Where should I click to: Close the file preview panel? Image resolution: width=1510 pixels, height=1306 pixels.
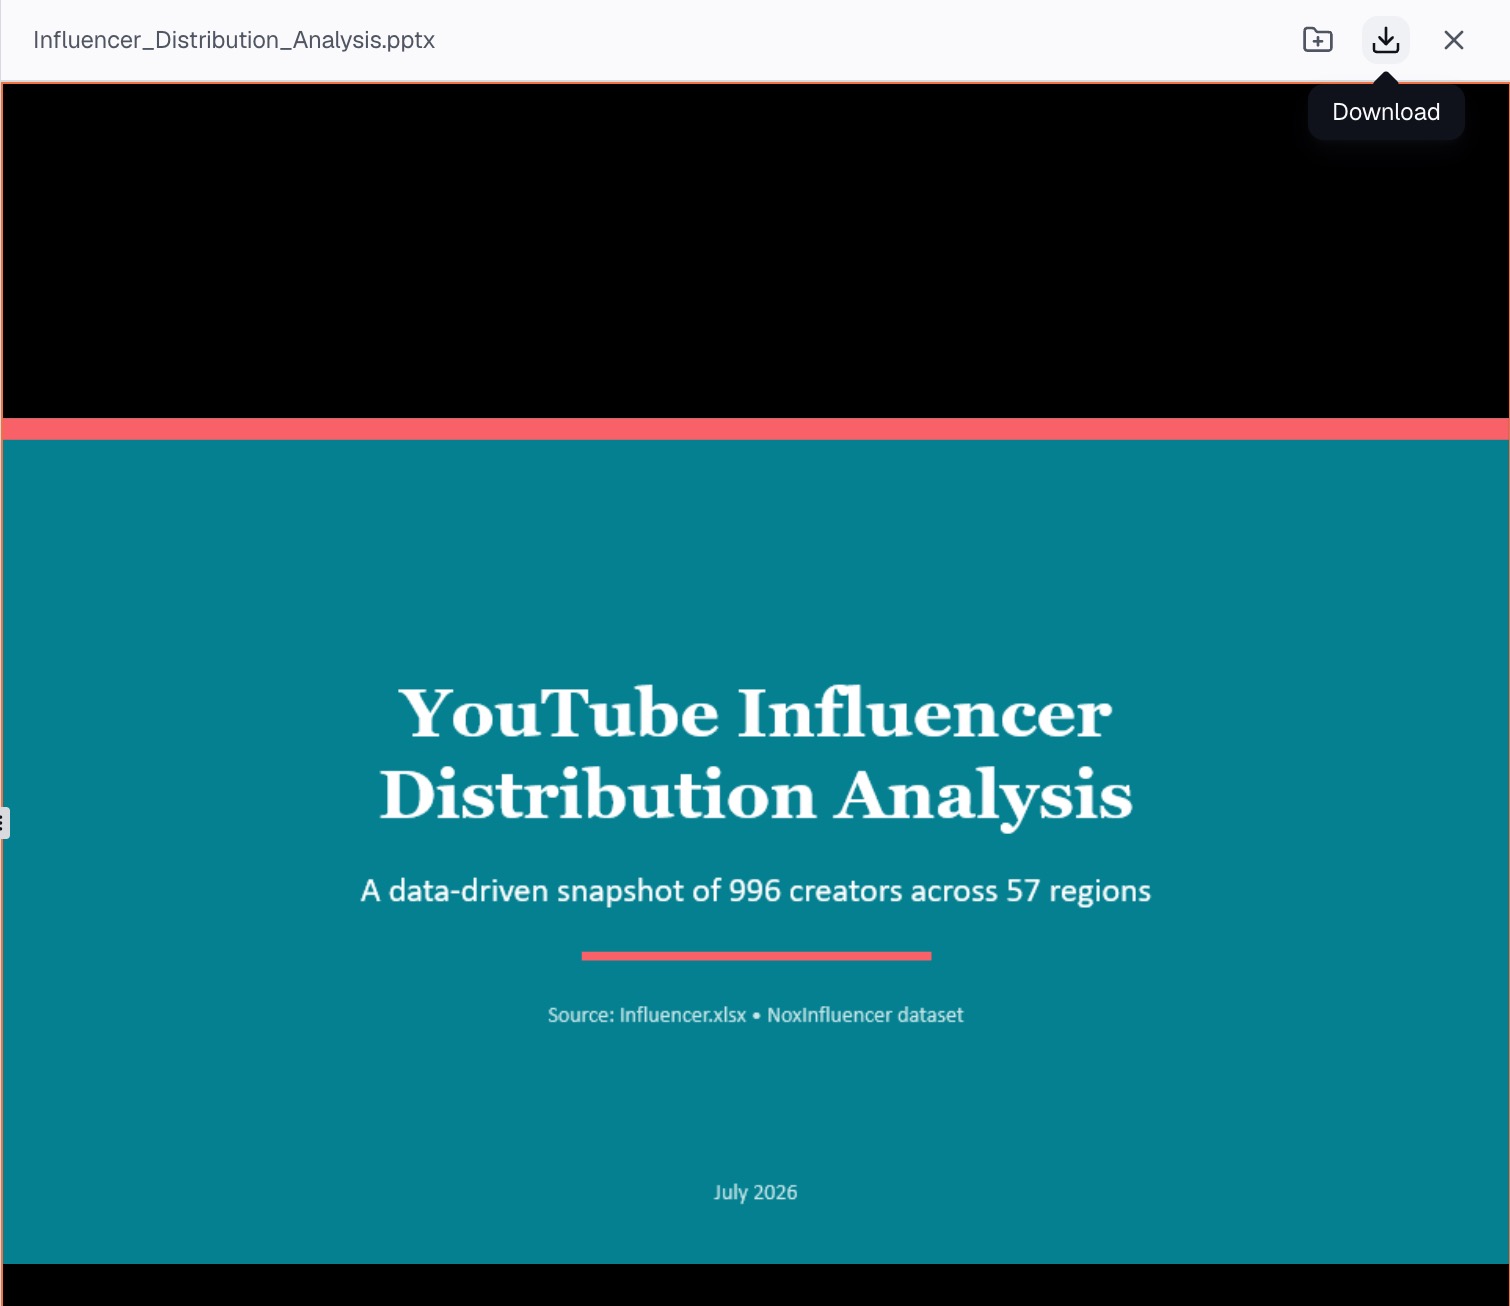[x=1453, y=40]
